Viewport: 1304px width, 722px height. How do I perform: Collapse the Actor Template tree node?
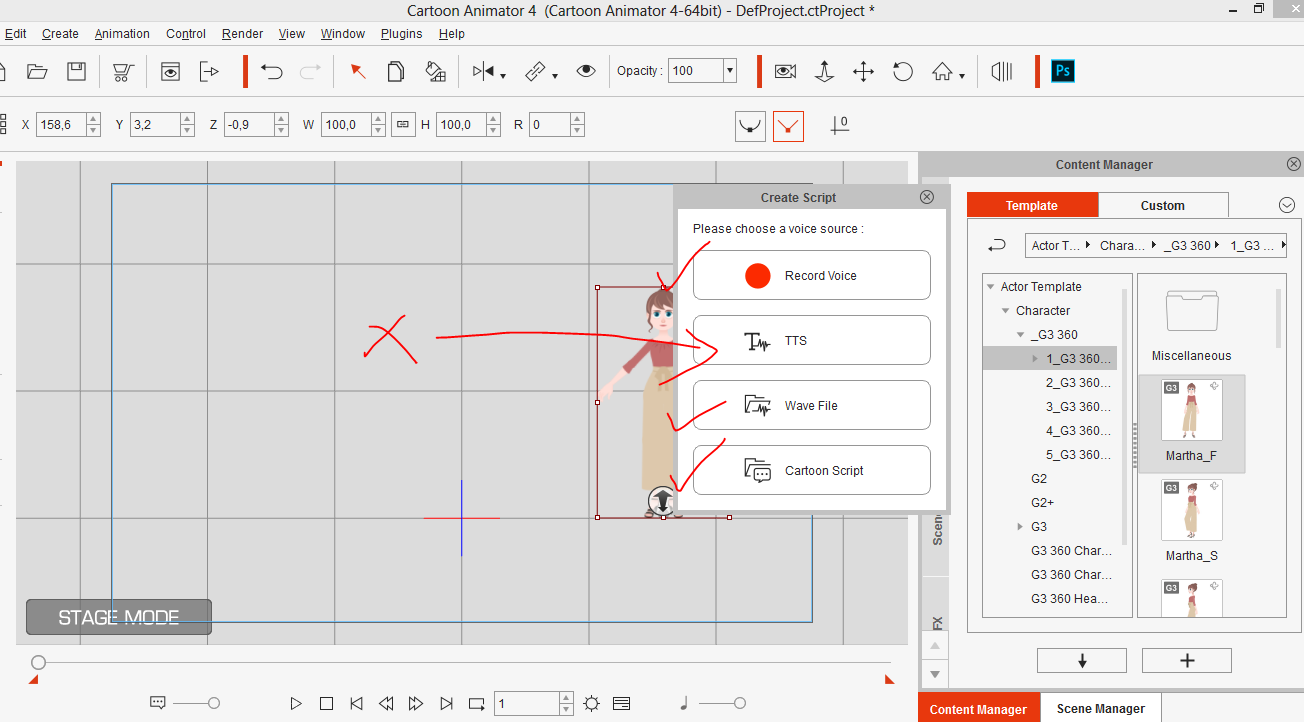991,287
